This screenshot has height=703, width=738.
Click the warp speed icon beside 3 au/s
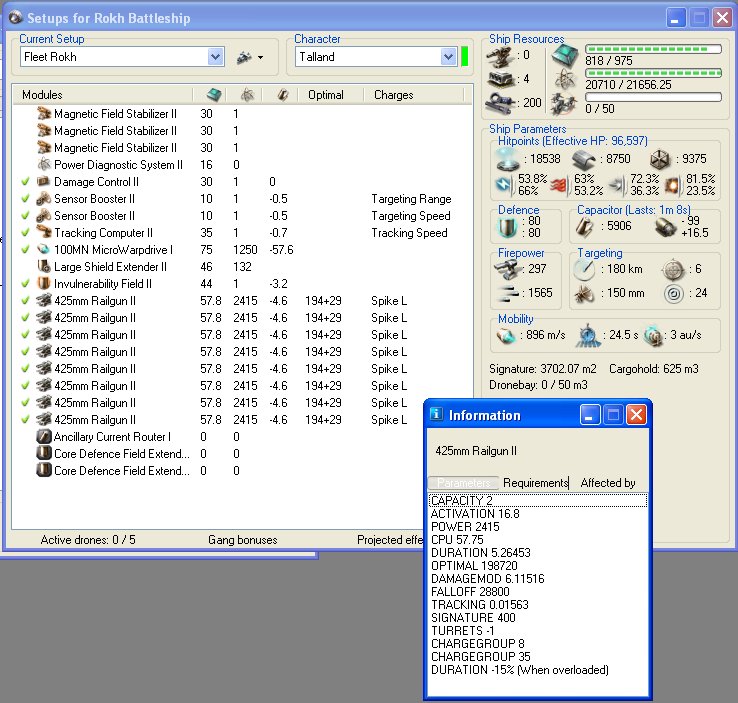[653, 336]
